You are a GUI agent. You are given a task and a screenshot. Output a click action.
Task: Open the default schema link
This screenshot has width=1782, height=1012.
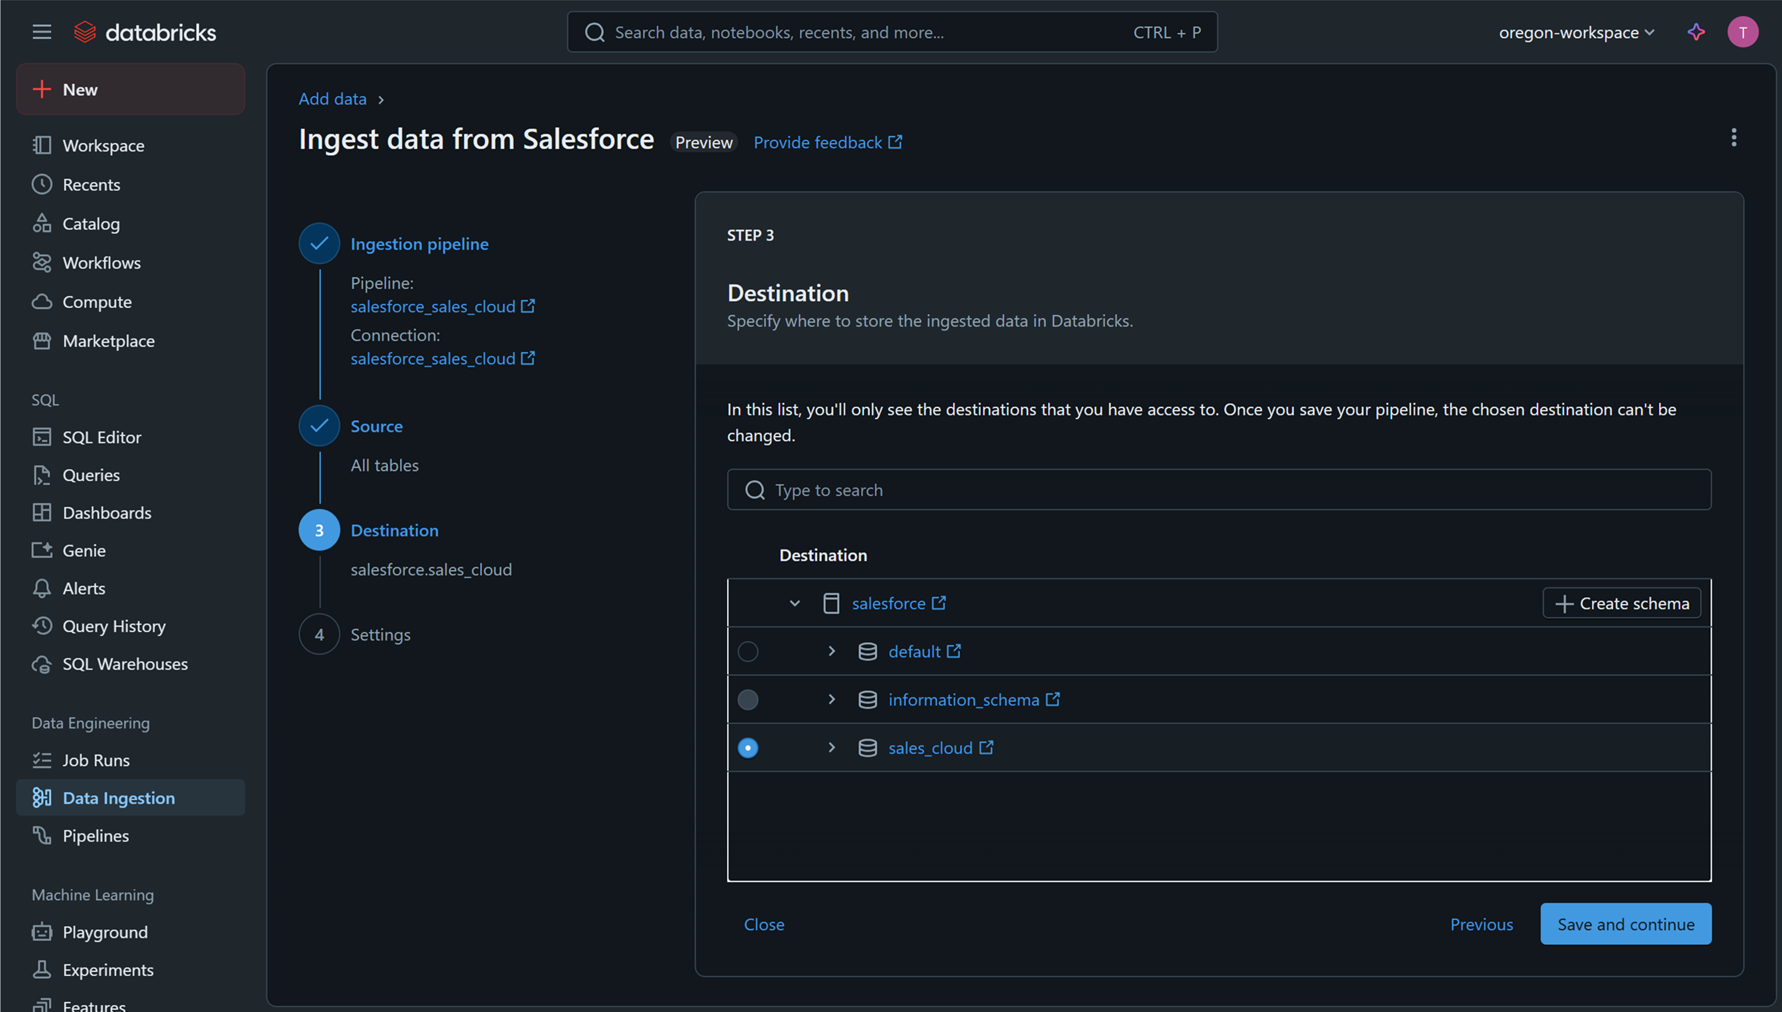click(x=925, y=651)
